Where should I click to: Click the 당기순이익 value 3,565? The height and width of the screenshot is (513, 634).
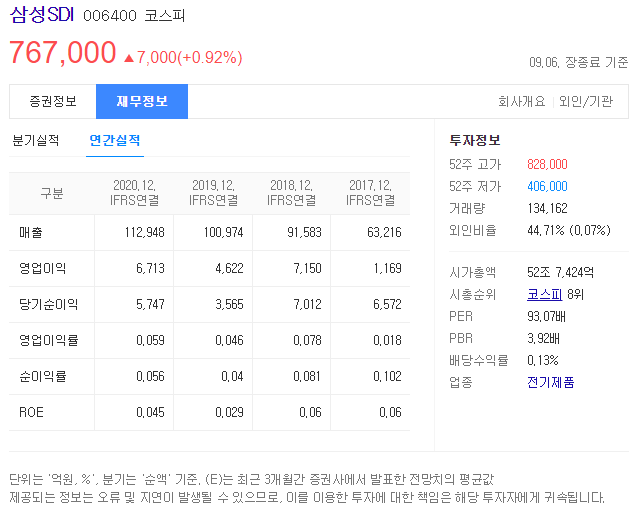point(229,304)
